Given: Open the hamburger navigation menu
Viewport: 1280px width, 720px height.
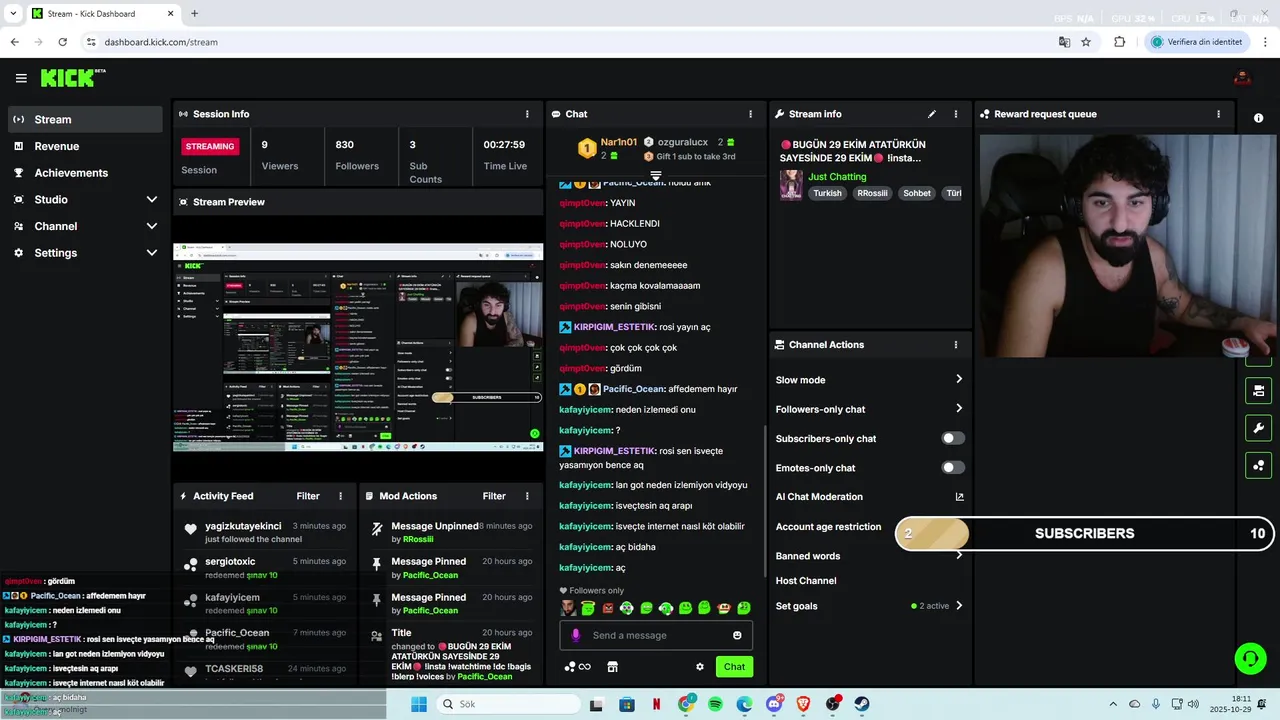Looking at the screenshot, I should coord(21,78).
